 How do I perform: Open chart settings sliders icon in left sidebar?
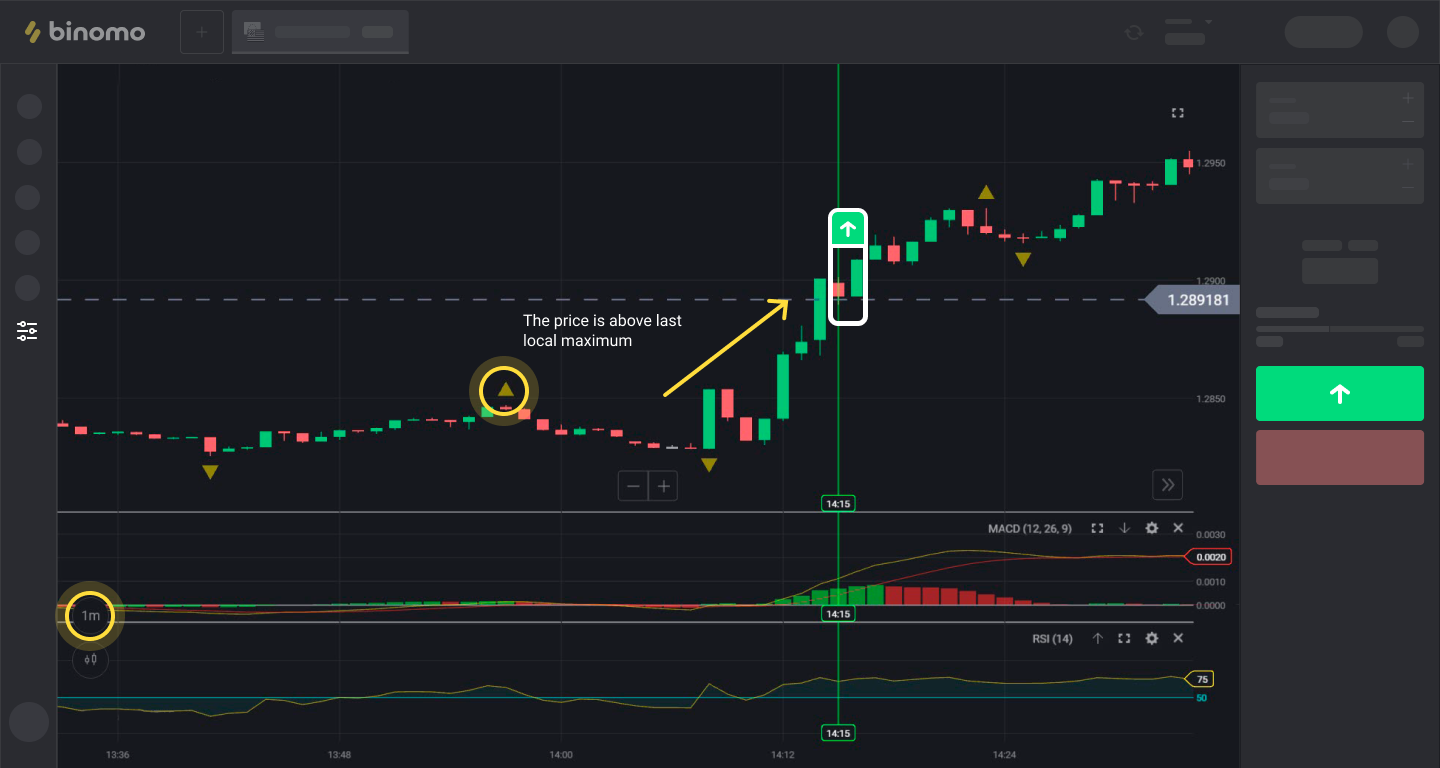click(27, 331)
